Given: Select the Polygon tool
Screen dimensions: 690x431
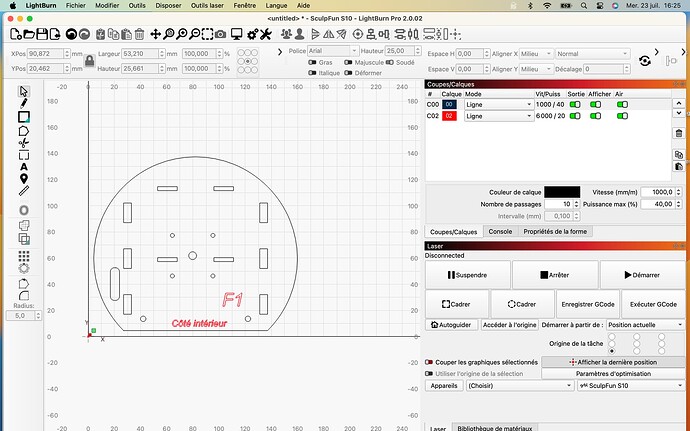Looking at the screenshot, I should (x=24, y=131).
